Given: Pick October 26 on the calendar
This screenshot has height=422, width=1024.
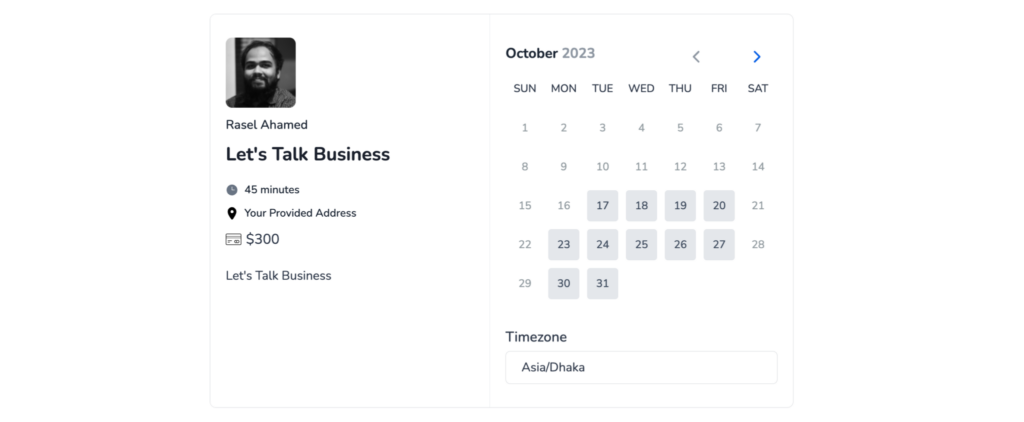Looking at the screenshot, I should [x=680, y=245].
